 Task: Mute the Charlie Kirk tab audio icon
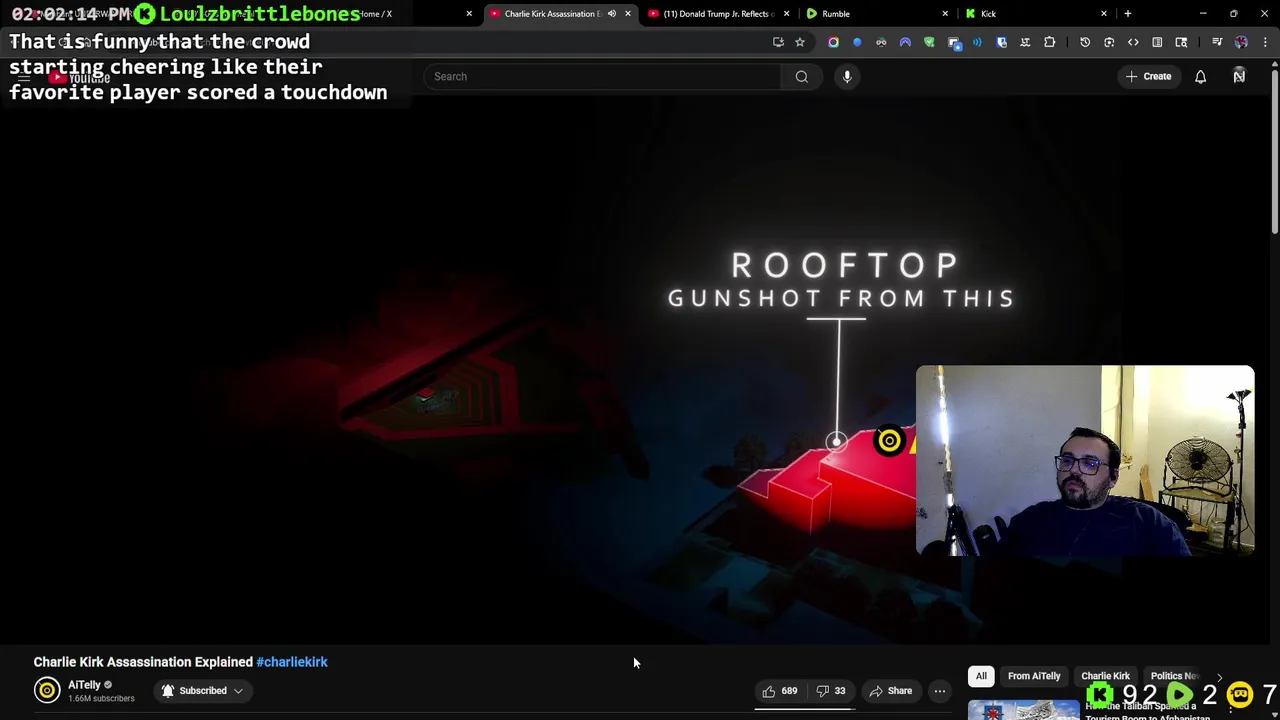click(612, 14)
